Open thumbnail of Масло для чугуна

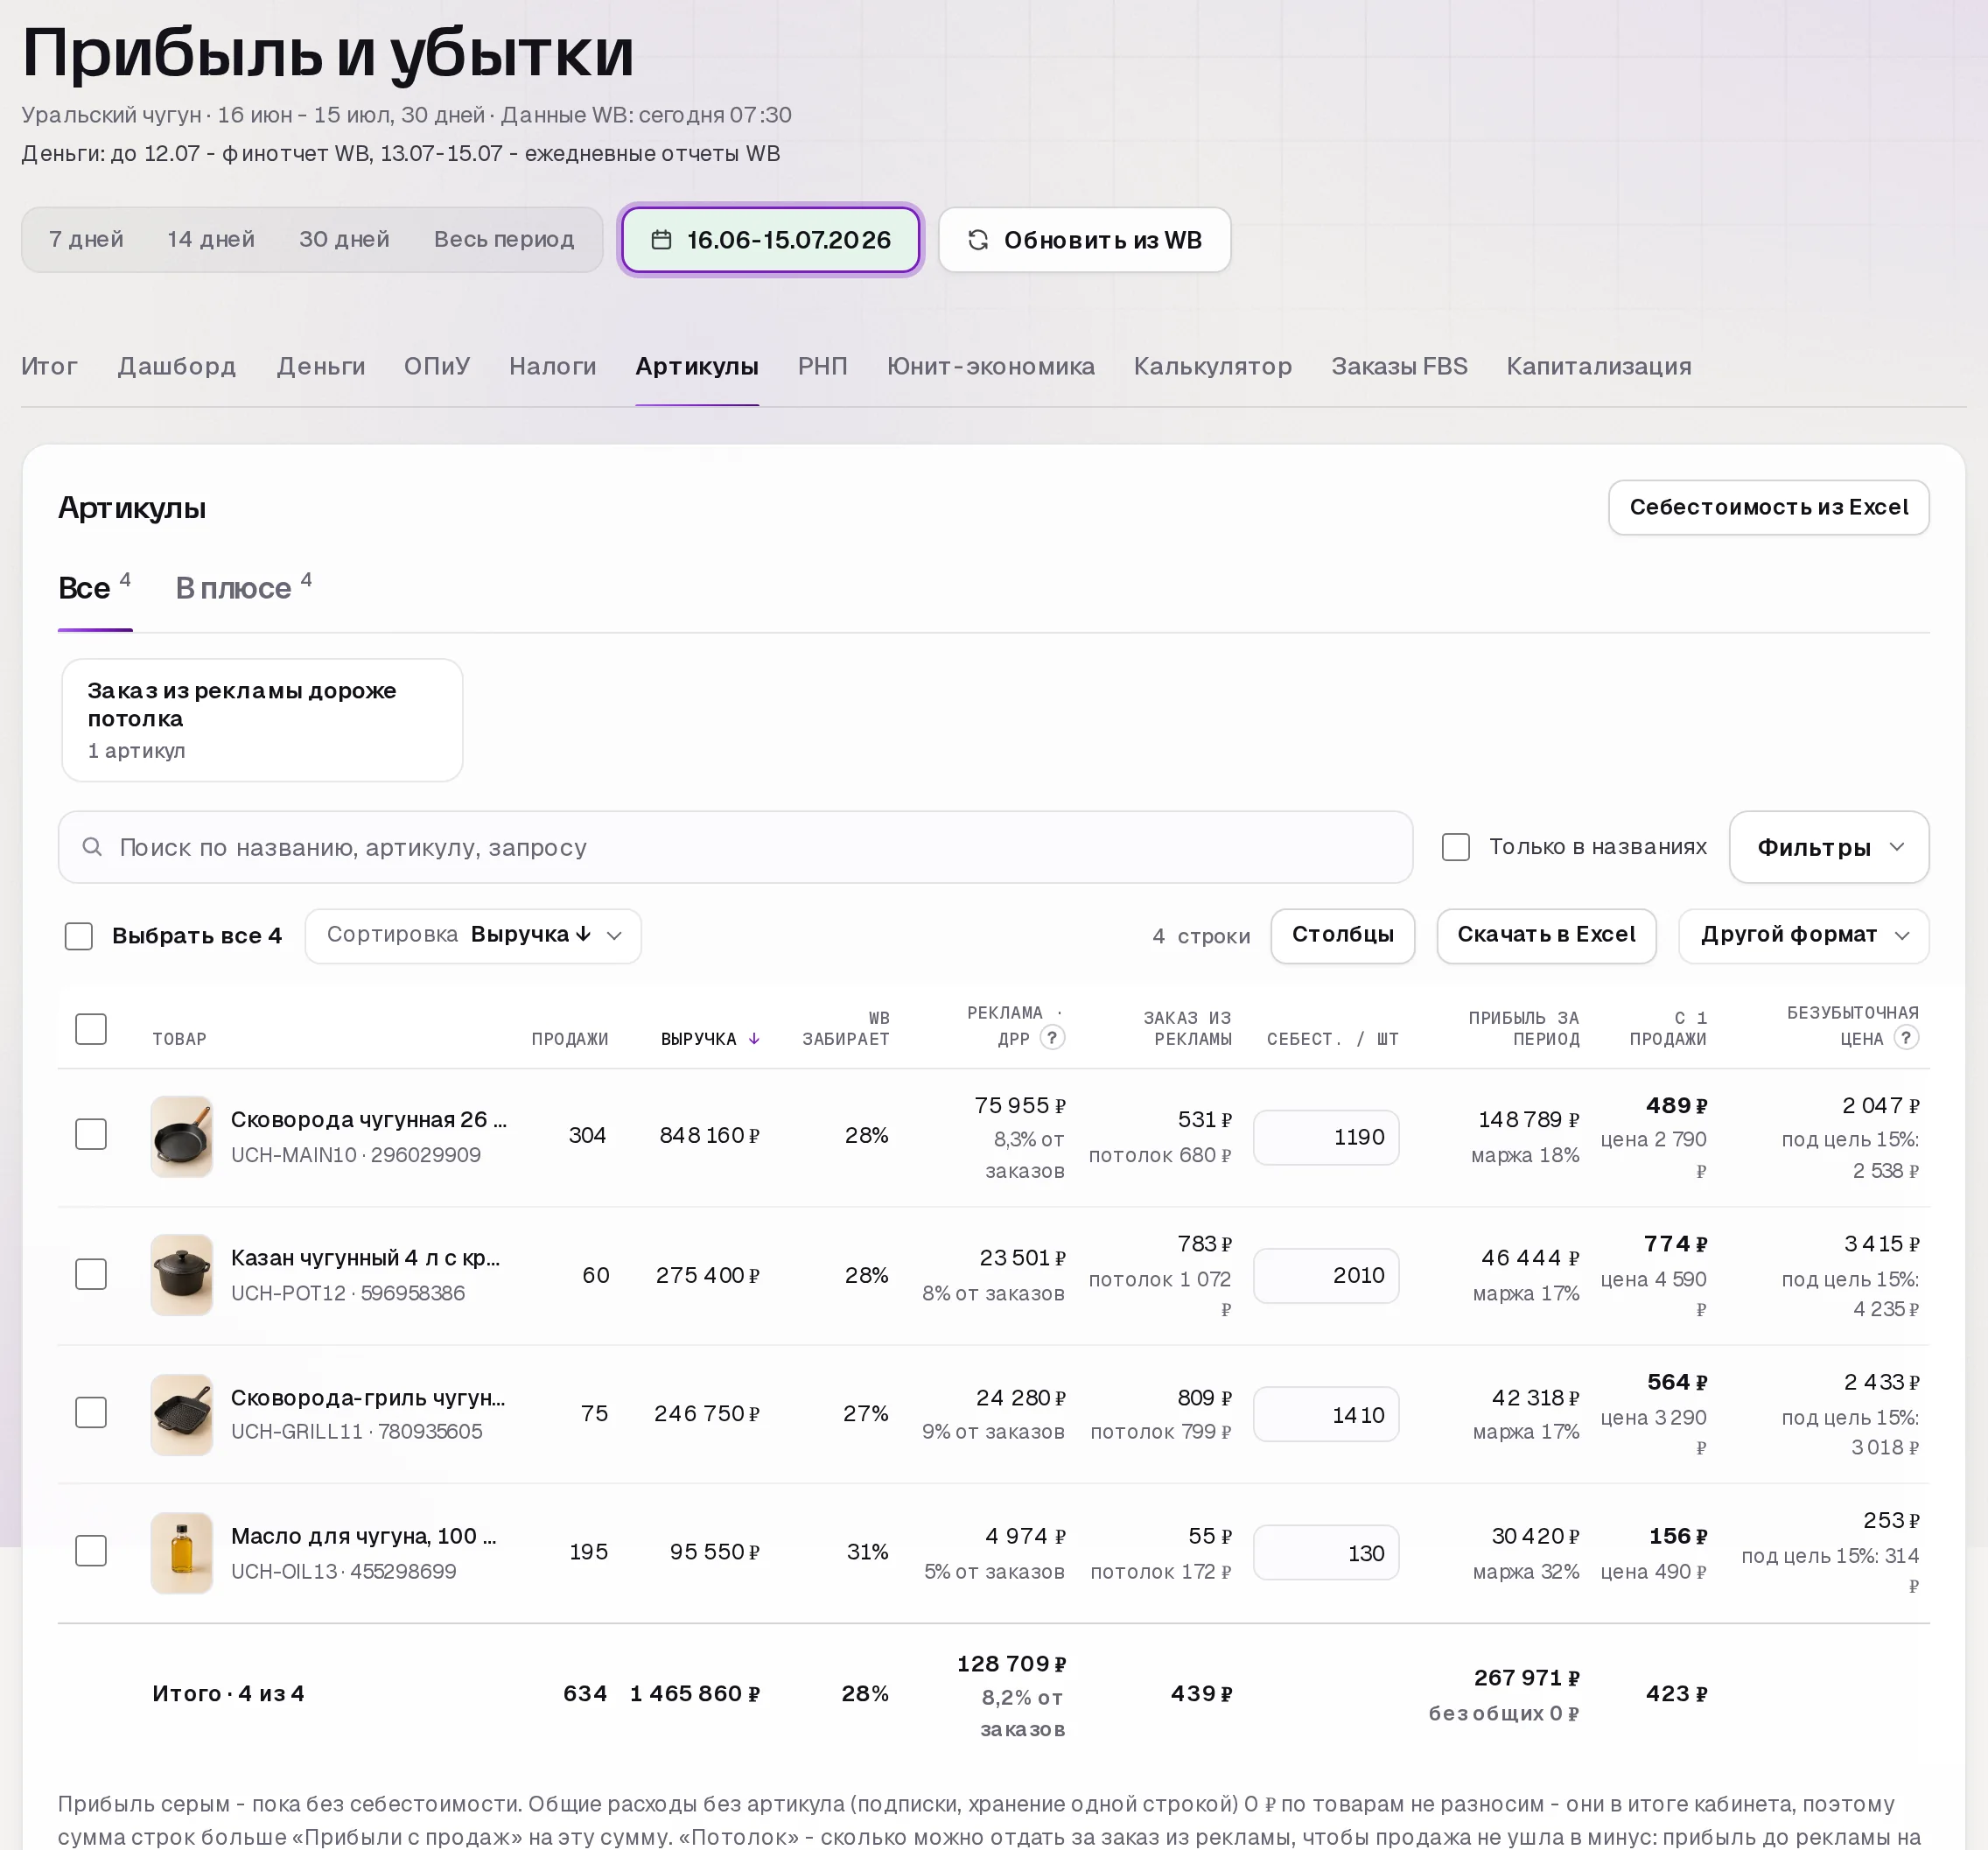click(x=182, y=1552)
